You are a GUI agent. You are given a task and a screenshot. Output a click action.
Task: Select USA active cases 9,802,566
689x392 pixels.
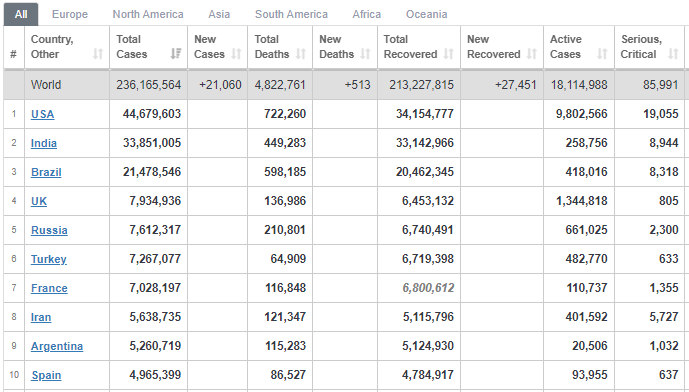point(582,114)
